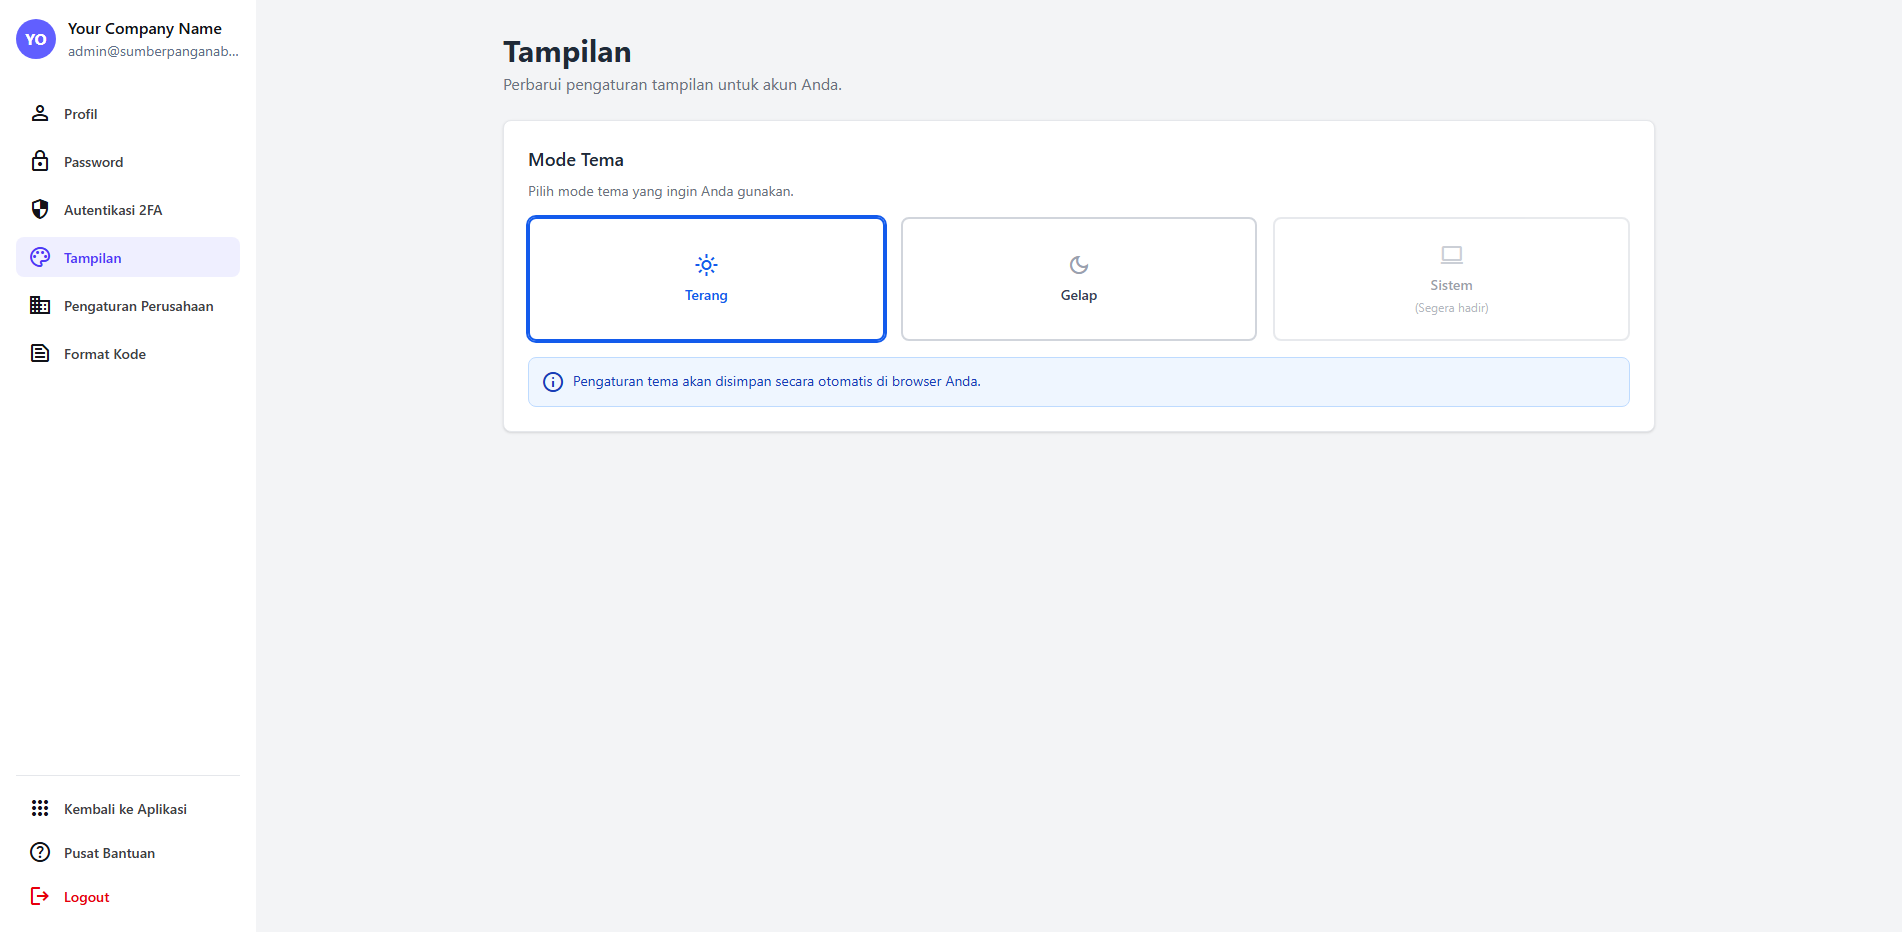Screen dimensions: 1902x932
Task: Click the YO company avatar
Action: coord(36,39)
